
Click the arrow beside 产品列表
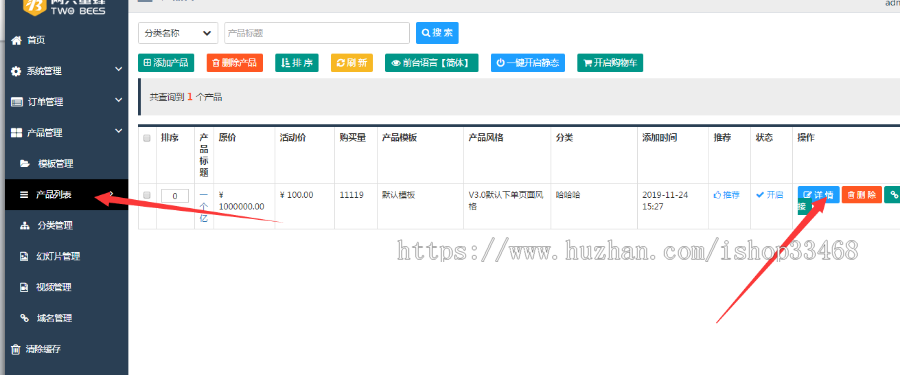111,194
